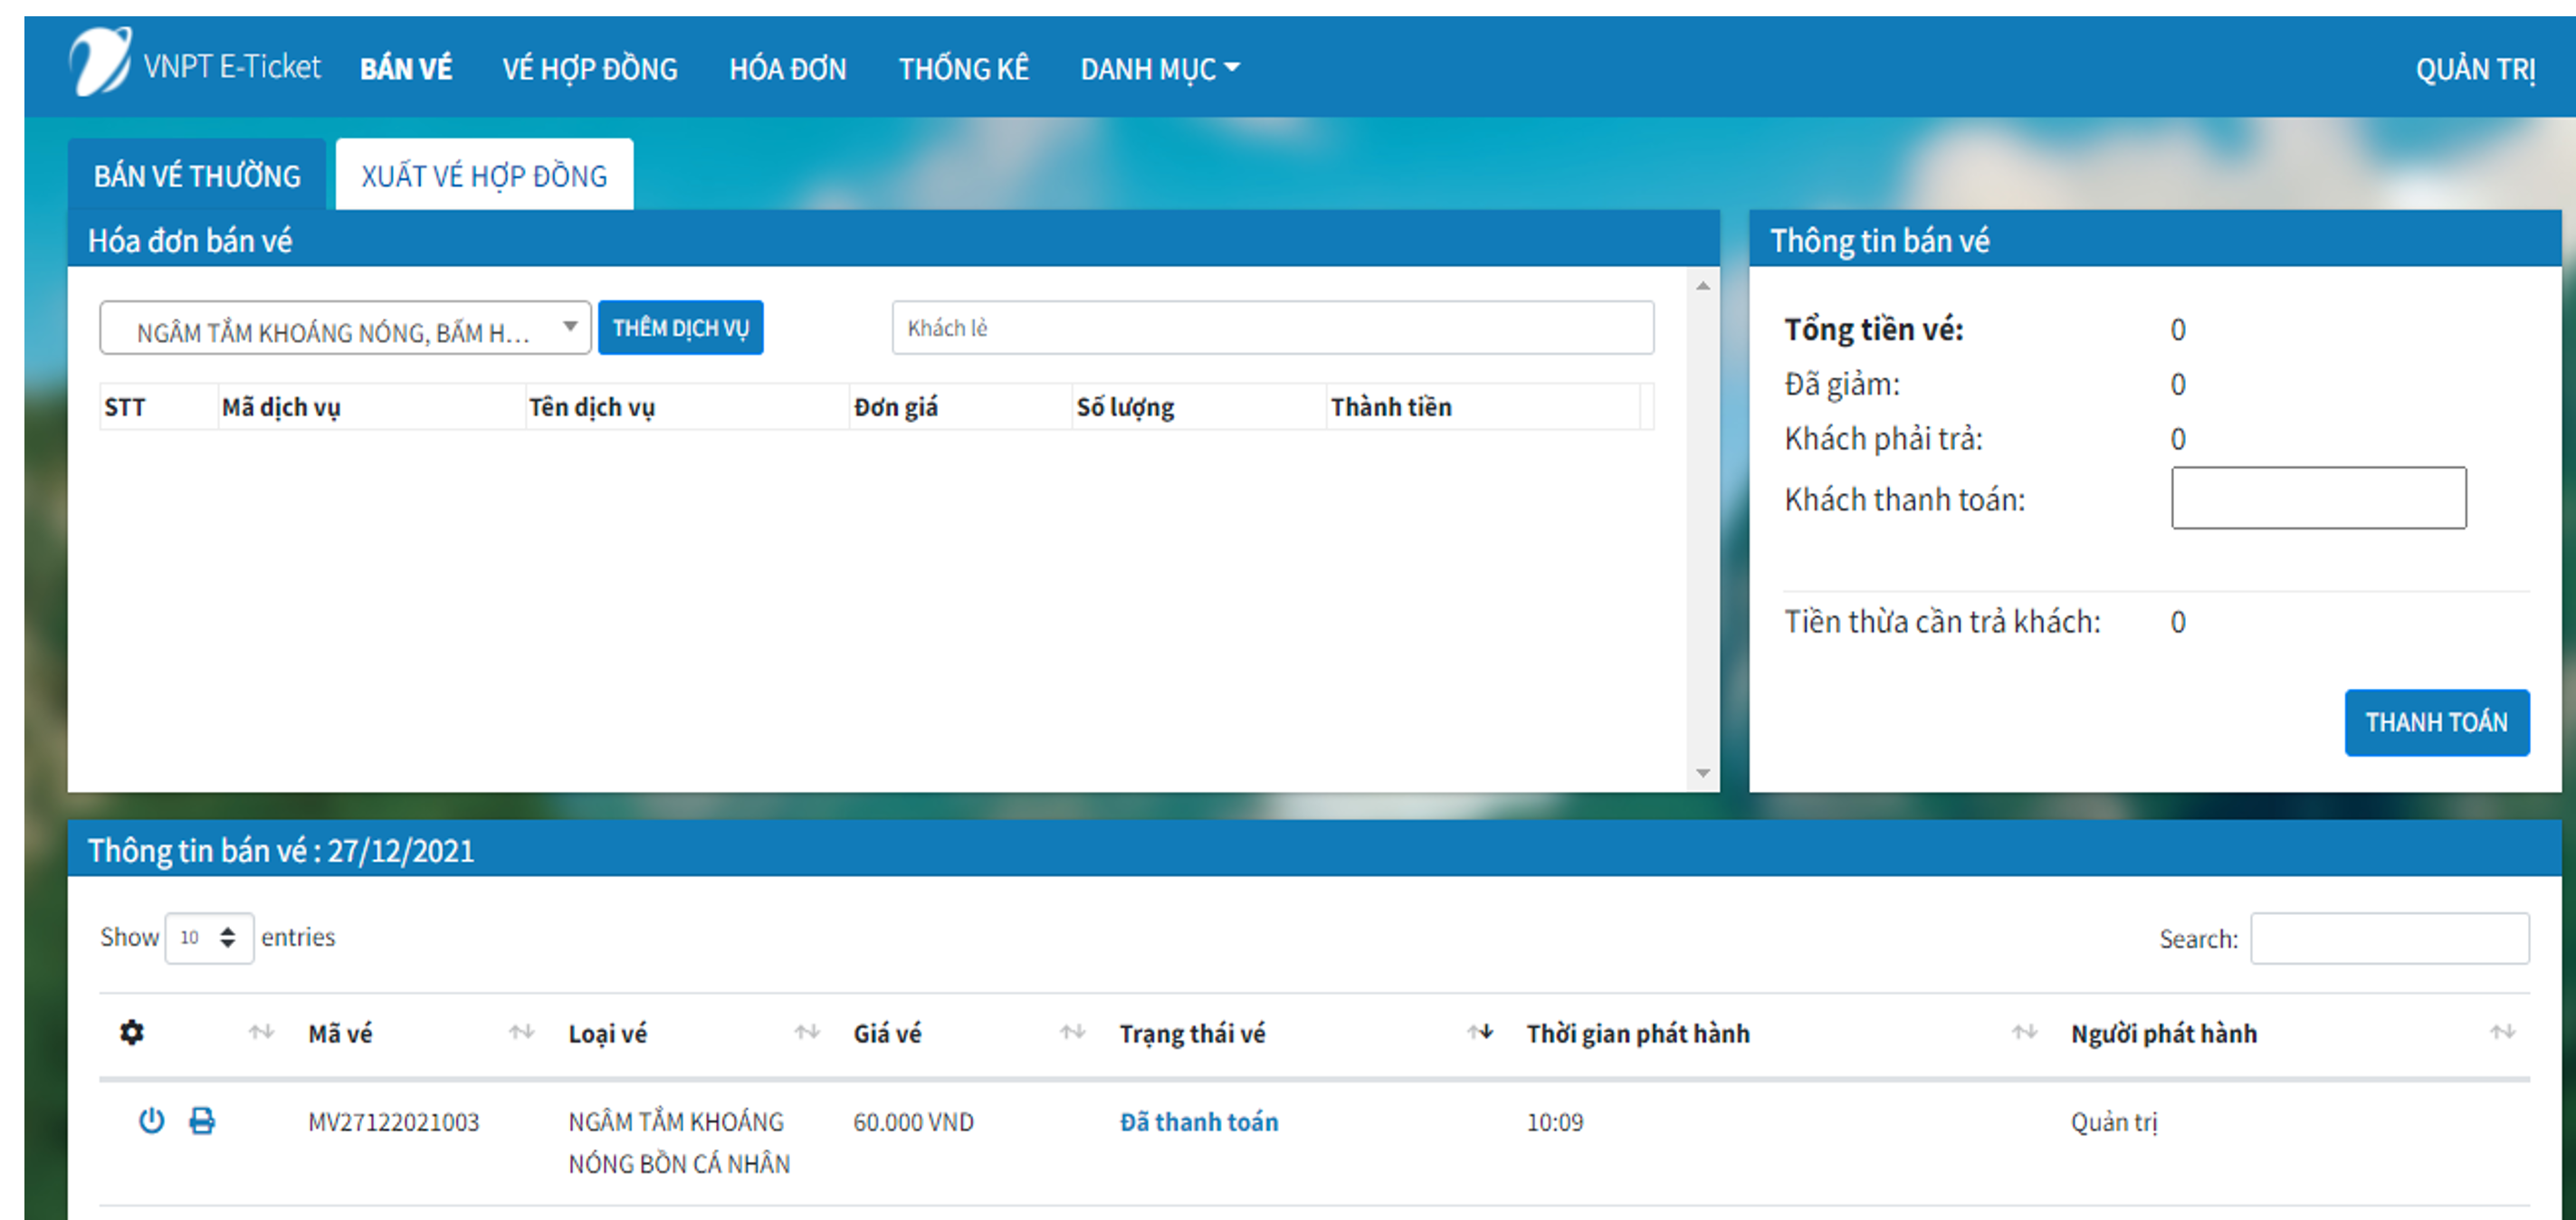Click the THÊM DỊCH VỤ button
The width and height of the screenshot is (2576, 1220).
point(681,327)
